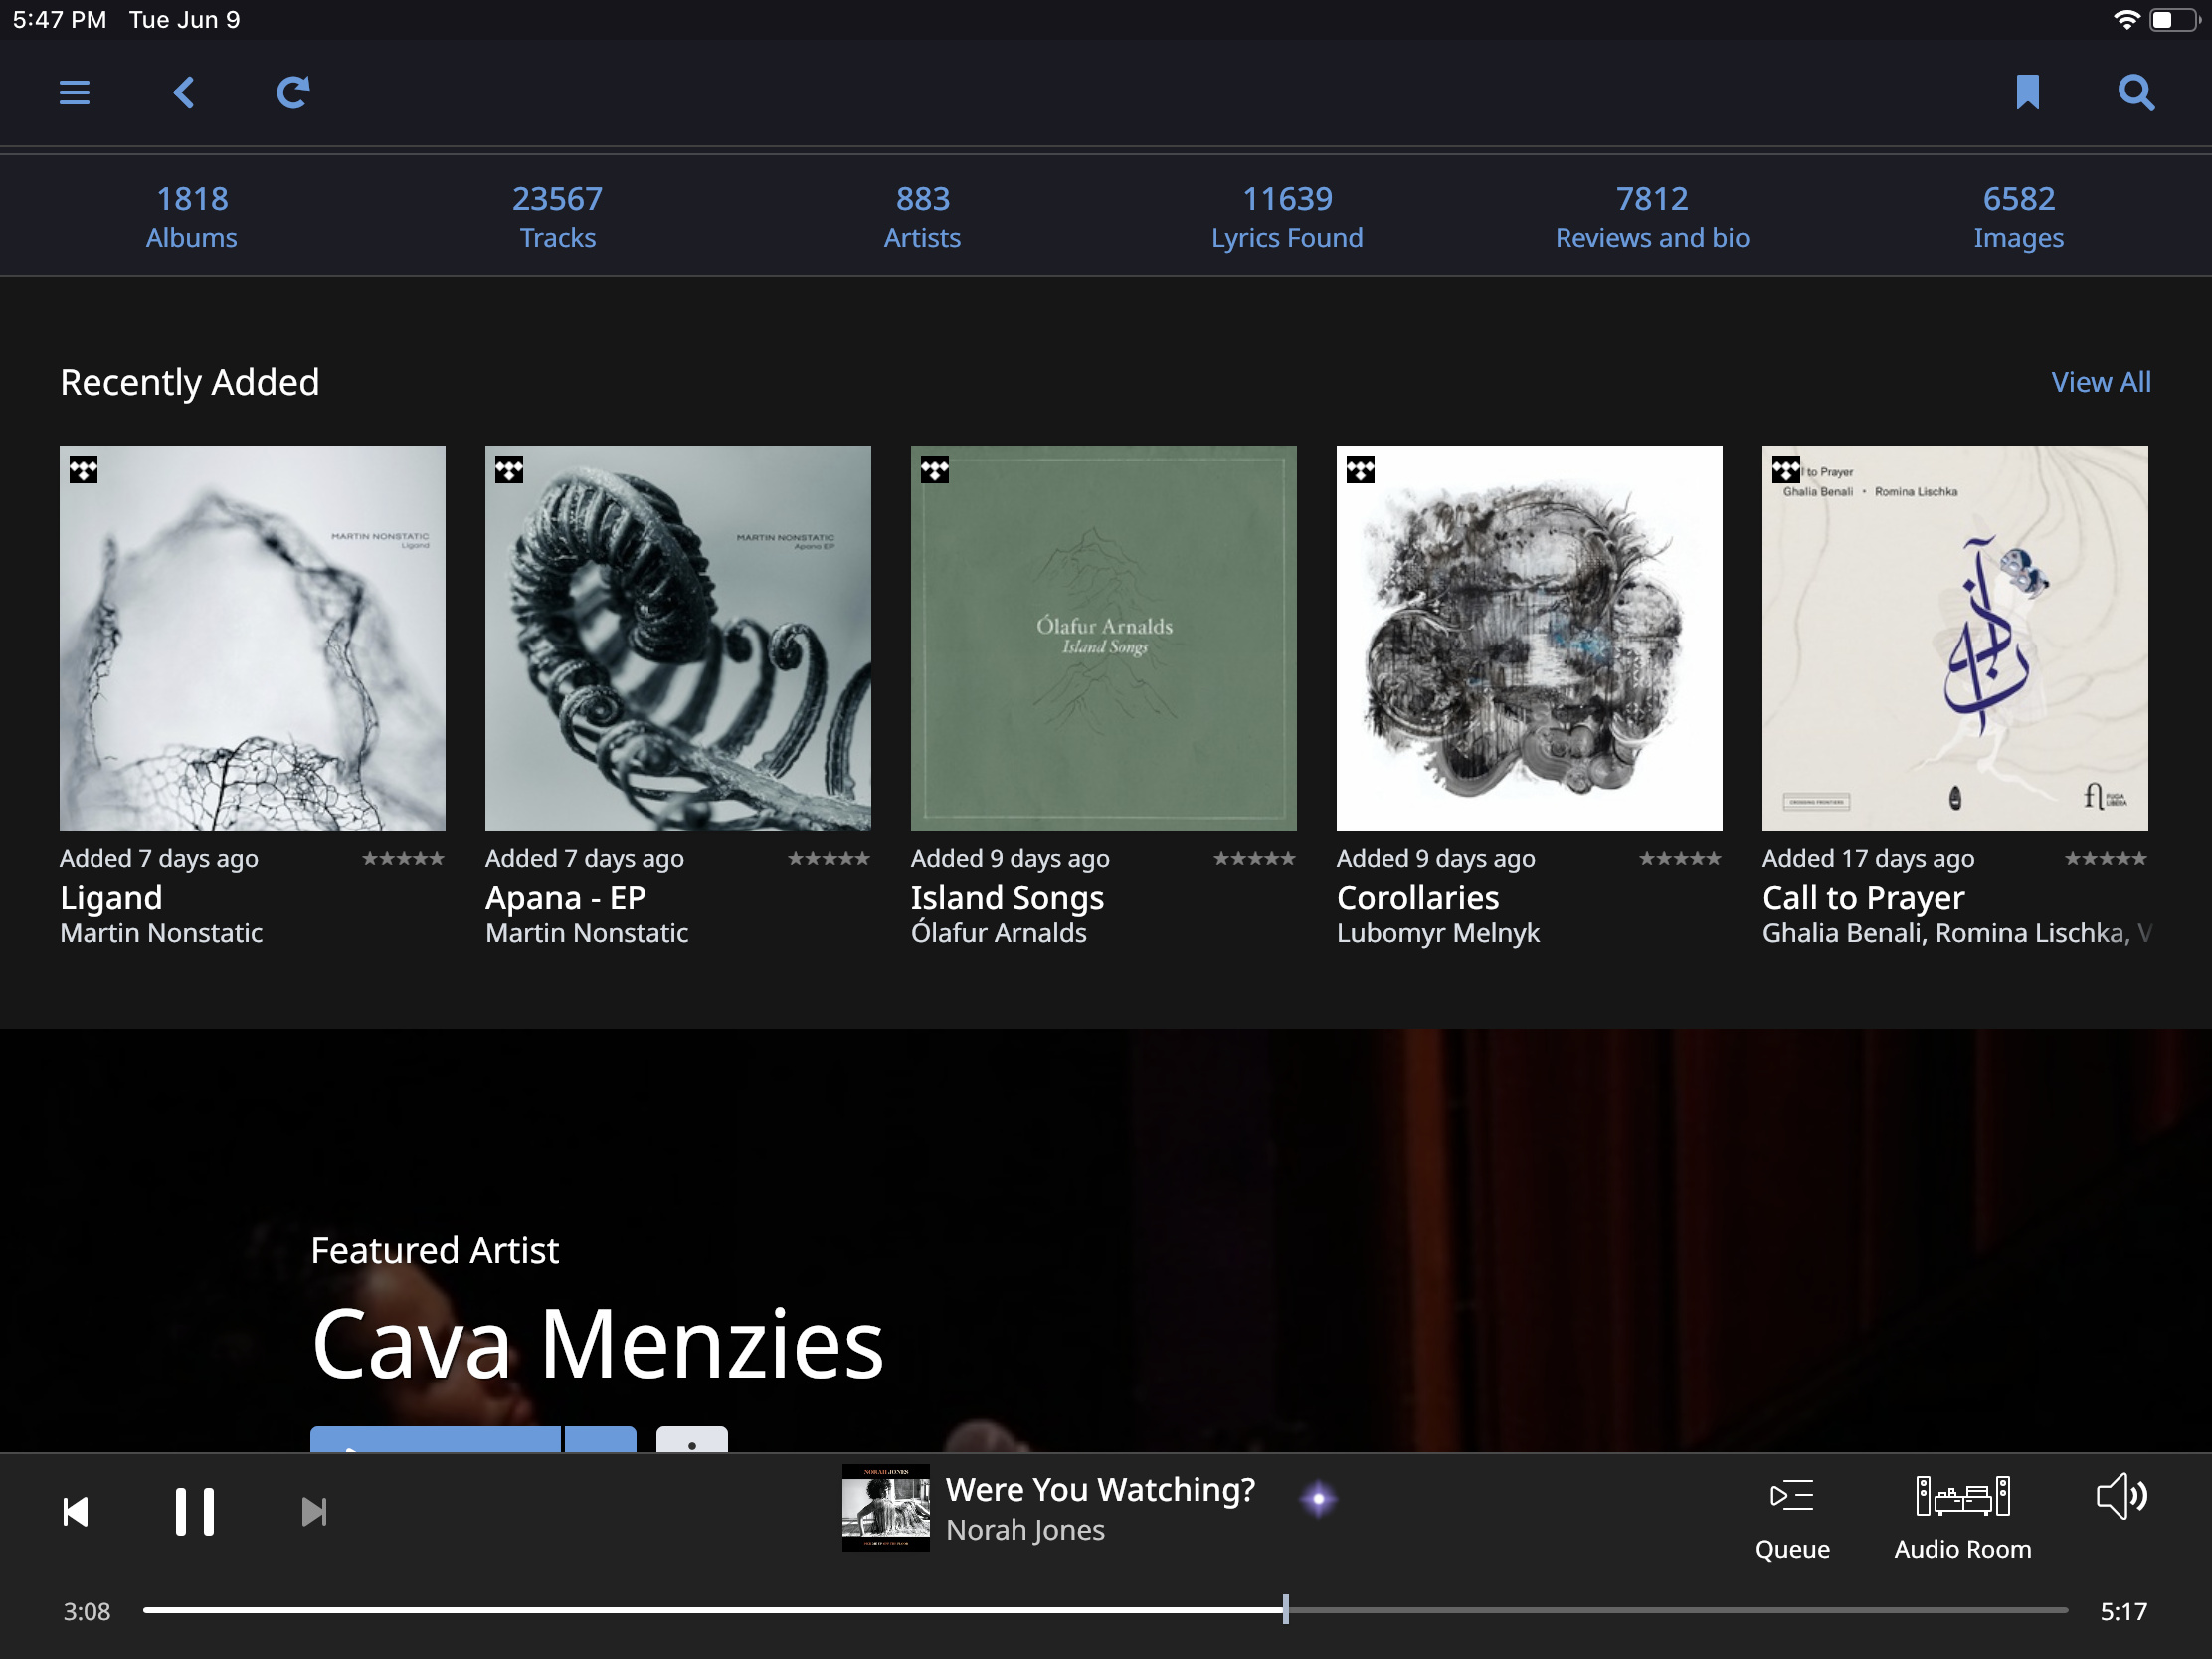View 7812 Reviews and bio
The height and width of the screenshot is (1659, 2212).
1652,216
